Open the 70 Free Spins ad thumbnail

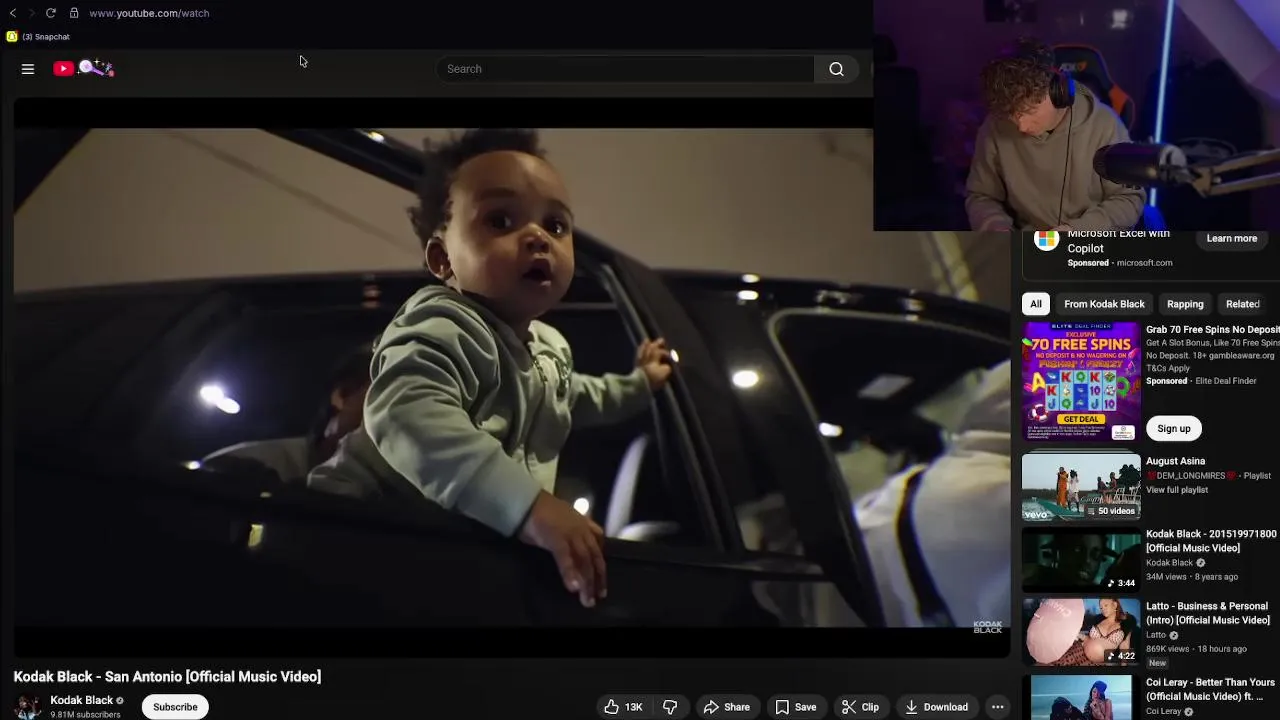tap(1081, 381)
